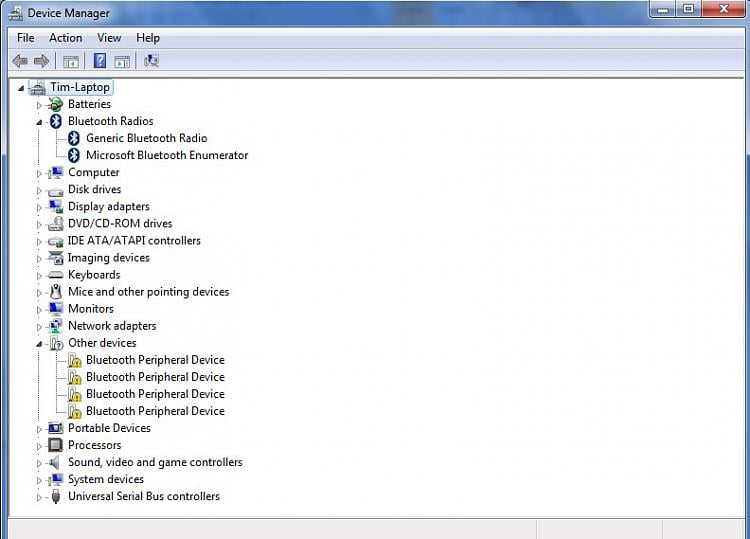Collapse the Bluetooth Radios category
Viewport: 750px width, 539px height.
pos(39,122)
